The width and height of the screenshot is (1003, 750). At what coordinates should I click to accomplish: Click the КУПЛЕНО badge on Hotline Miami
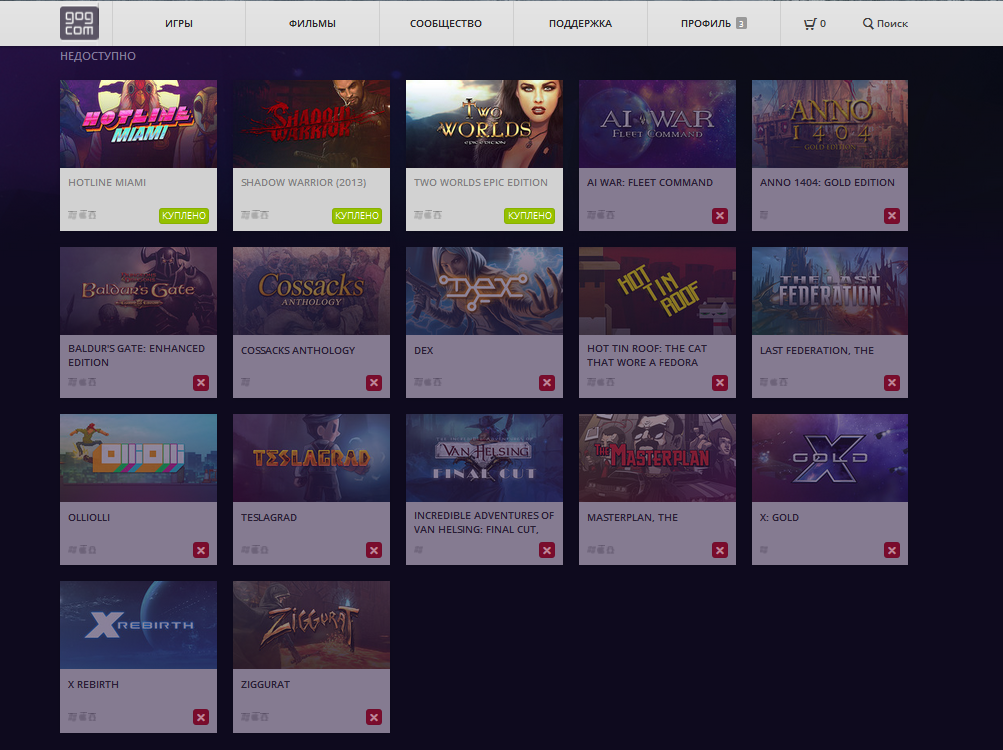[x=185, y=214]
